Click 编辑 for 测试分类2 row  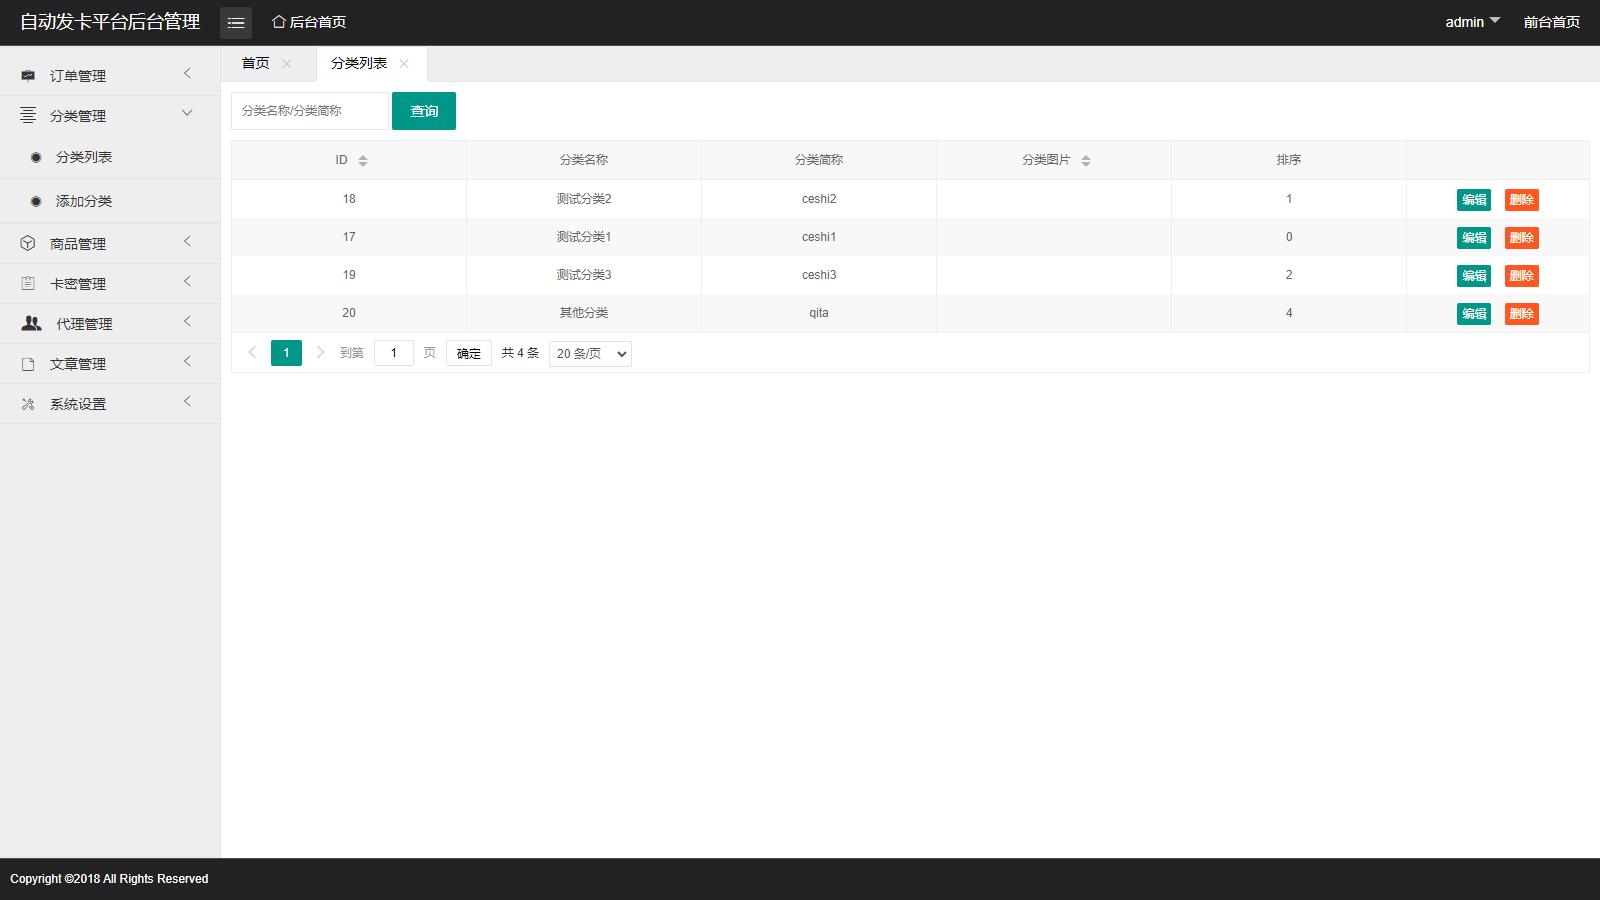tap(1473, 200)
